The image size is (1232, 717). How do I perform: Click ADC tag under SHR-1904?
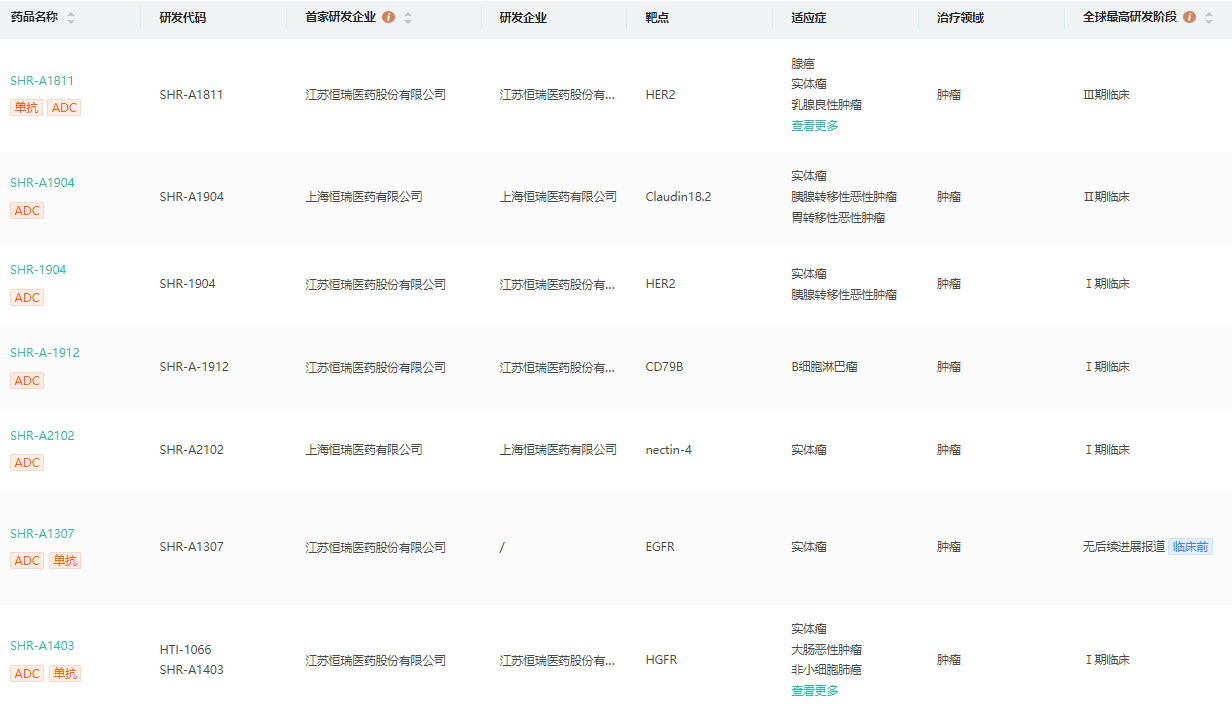click(x=27, y=298)
